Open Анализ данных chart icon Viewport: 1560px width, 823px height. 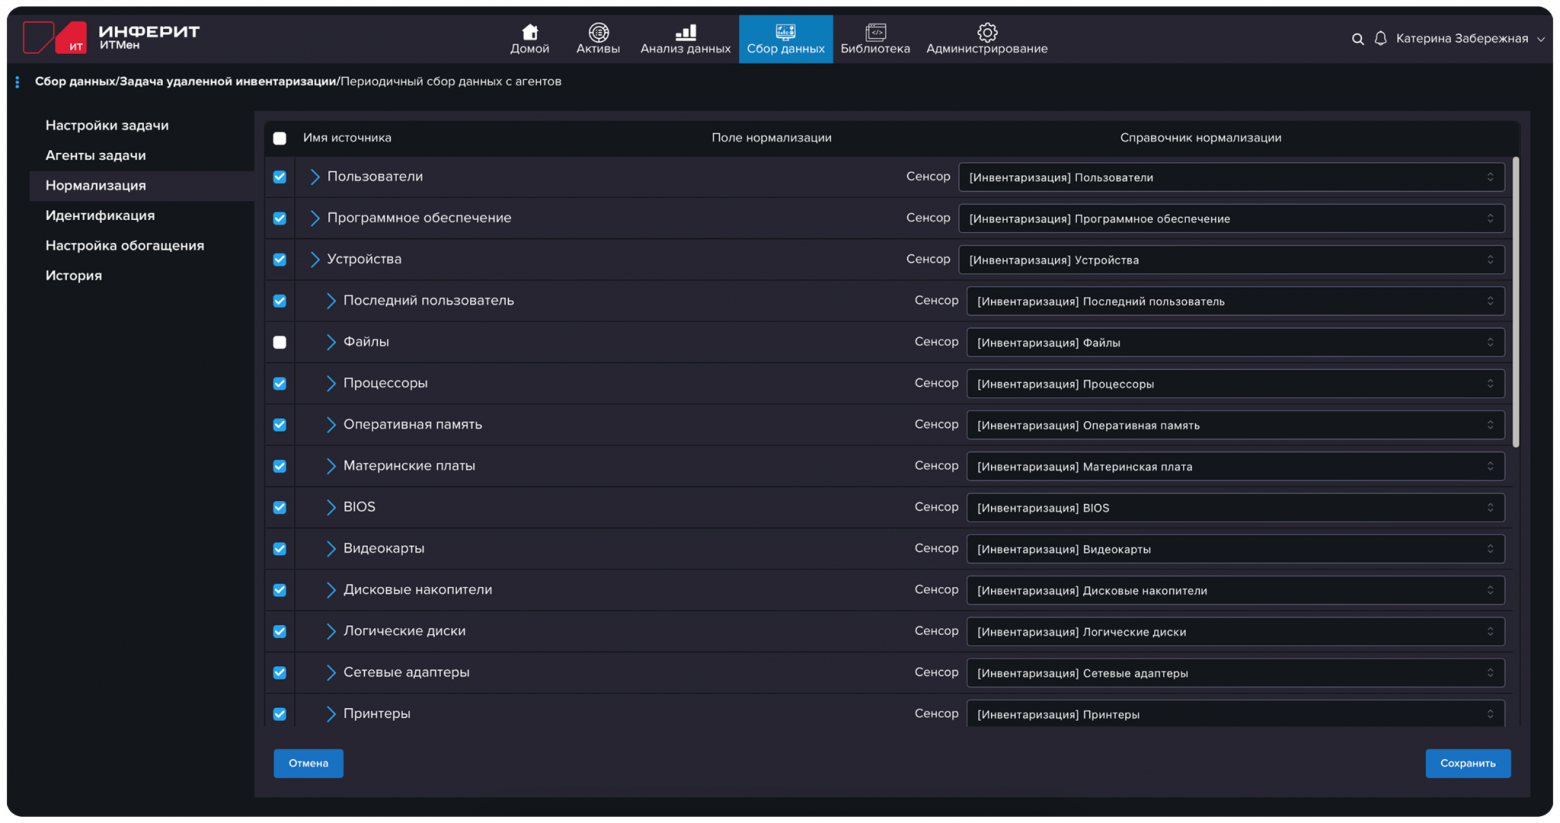click(686, 32)
